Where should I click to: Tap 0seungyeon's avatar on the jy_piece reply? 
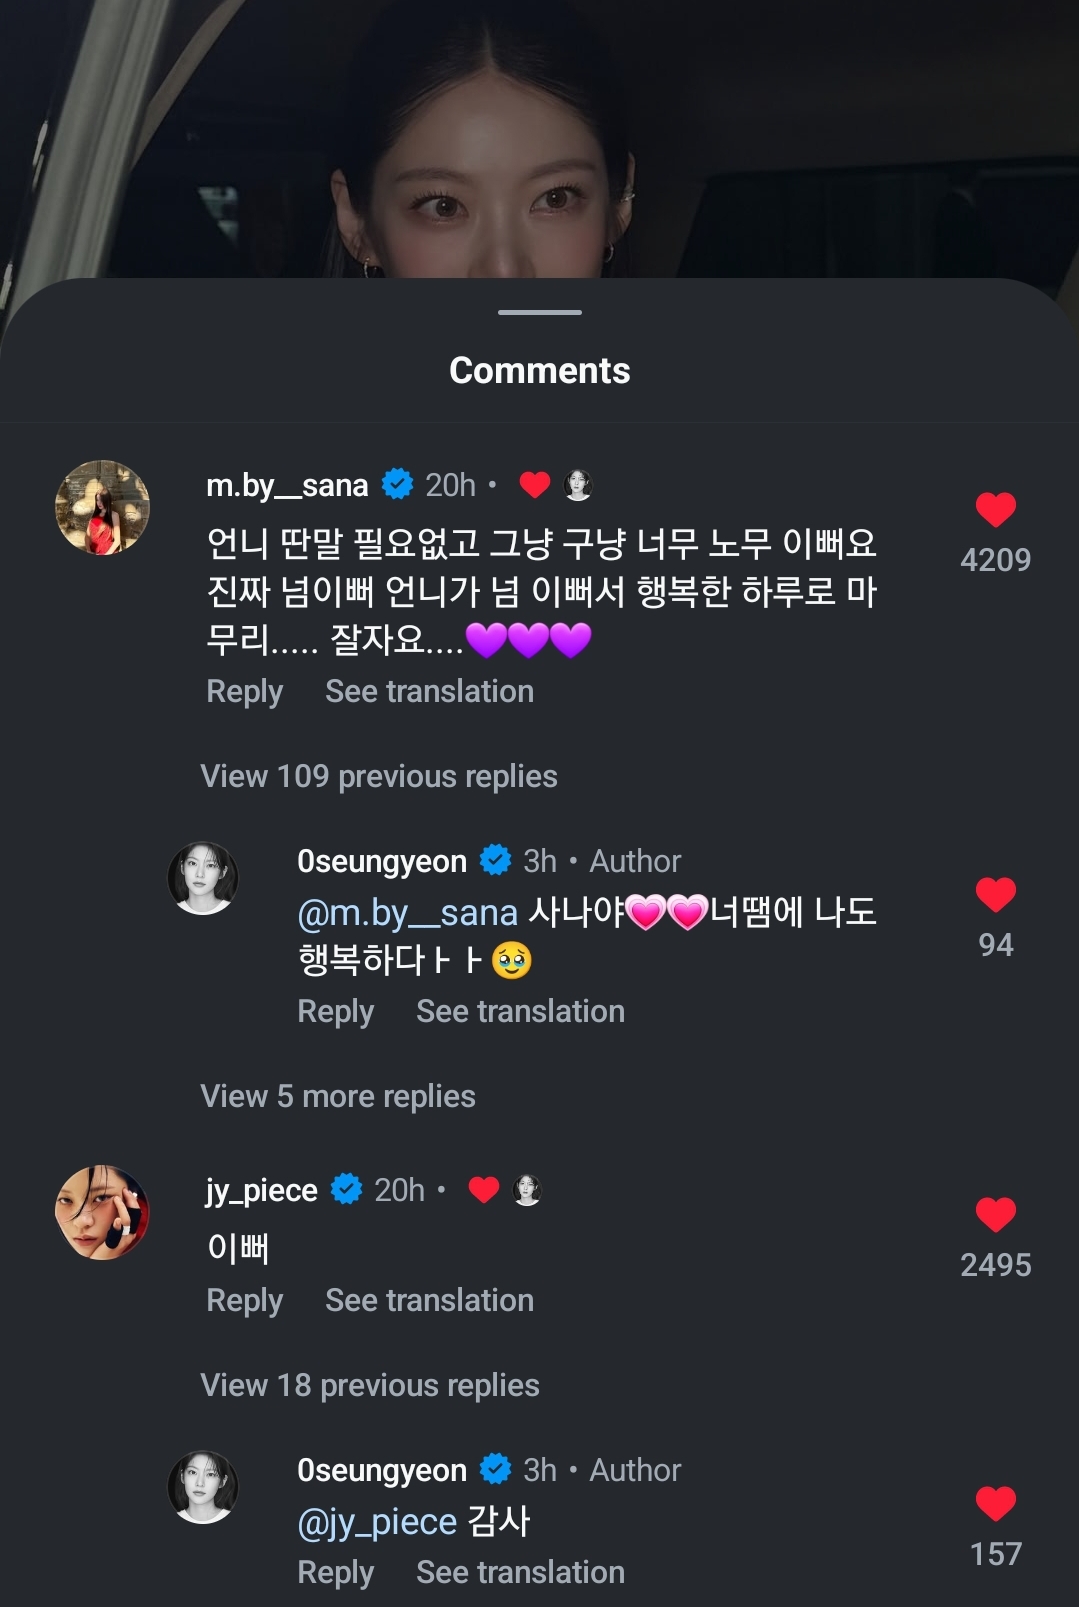(x=203, y=1487)
